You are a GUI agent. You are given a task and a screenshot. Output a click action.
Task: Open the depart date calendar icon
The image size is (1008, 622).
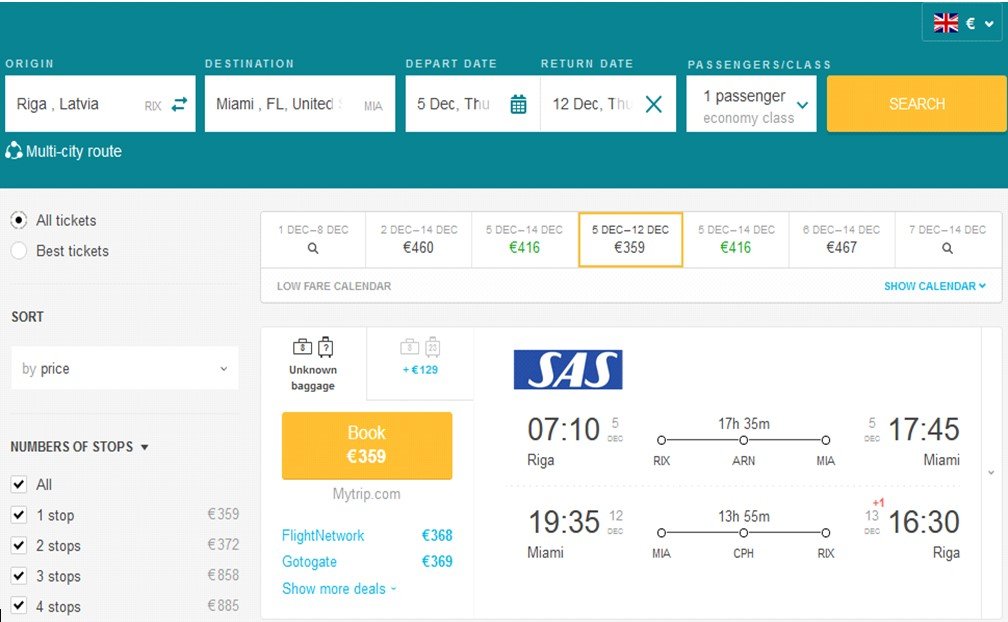coord(518,104)
